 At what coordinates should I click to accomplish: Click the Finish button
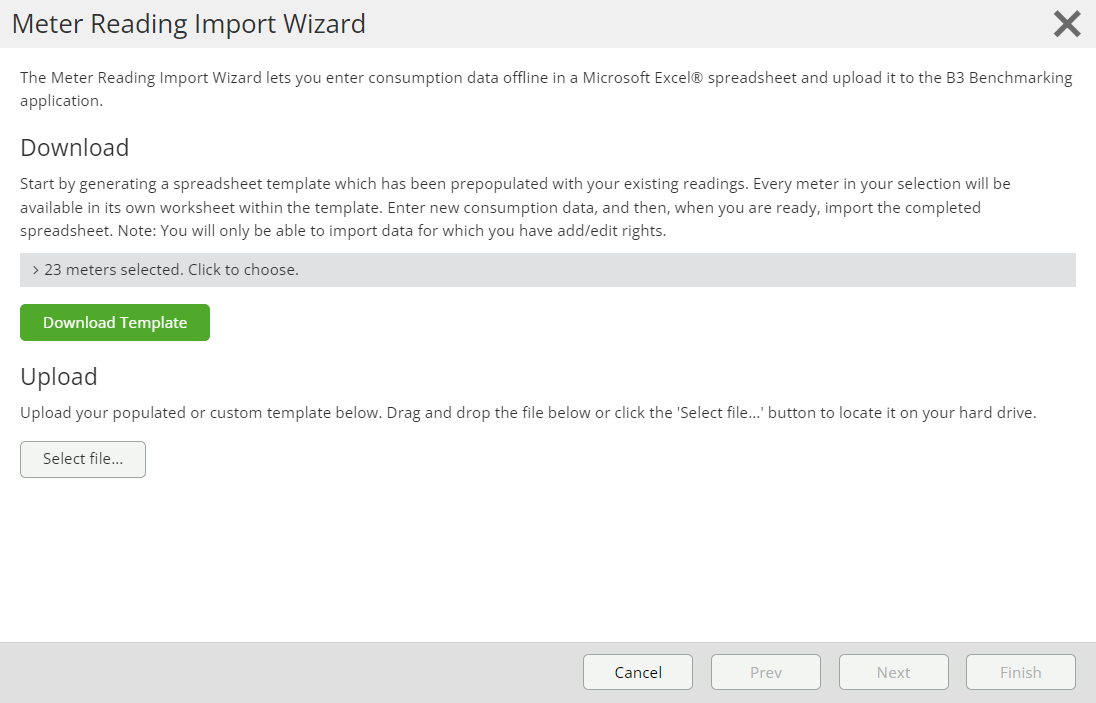(1020, 672)
